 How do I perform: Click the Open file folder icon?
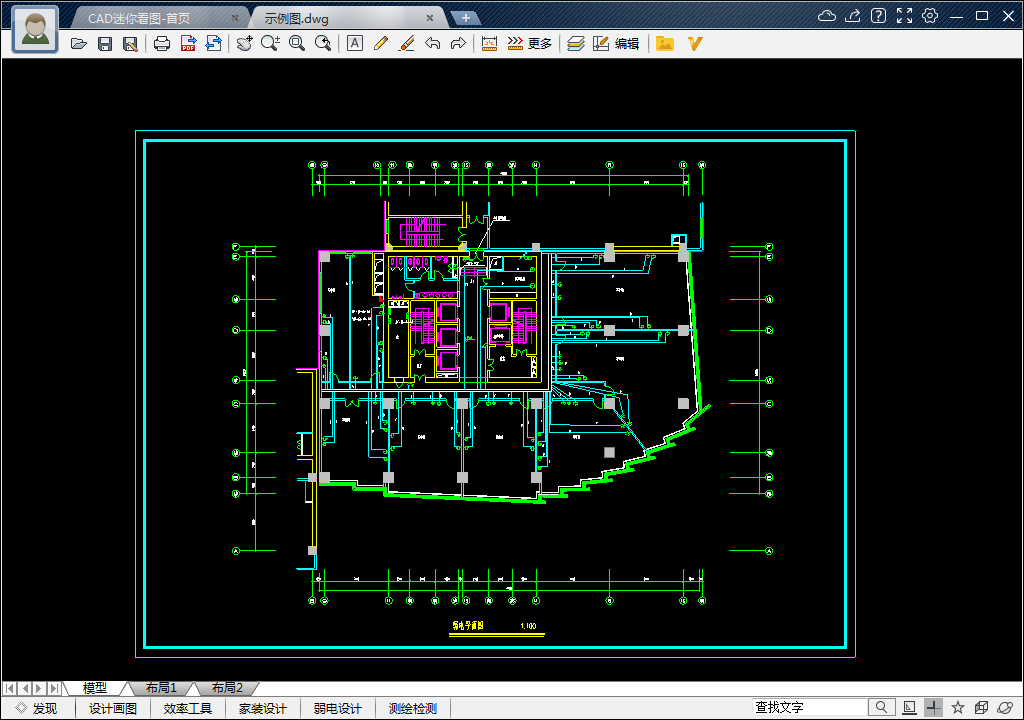click(x=79, y=43)
